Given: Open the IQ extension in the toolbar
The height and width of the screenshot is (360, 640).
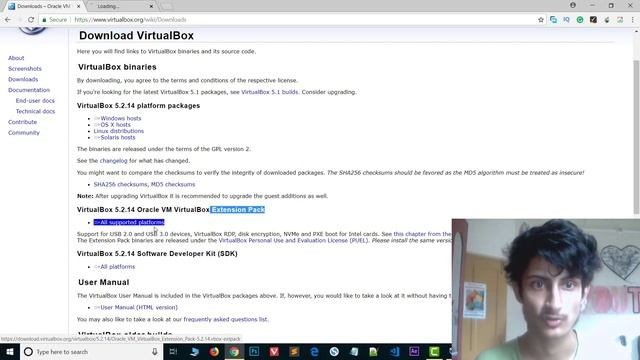Looking at the screenshot, I should coord(567,20).
